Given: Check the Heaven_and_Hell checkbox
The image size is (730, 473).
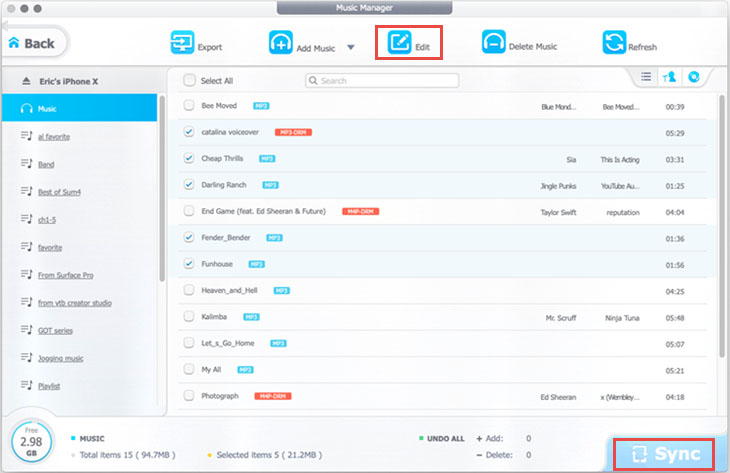Looking at the screenshot, I should [189, 291].
